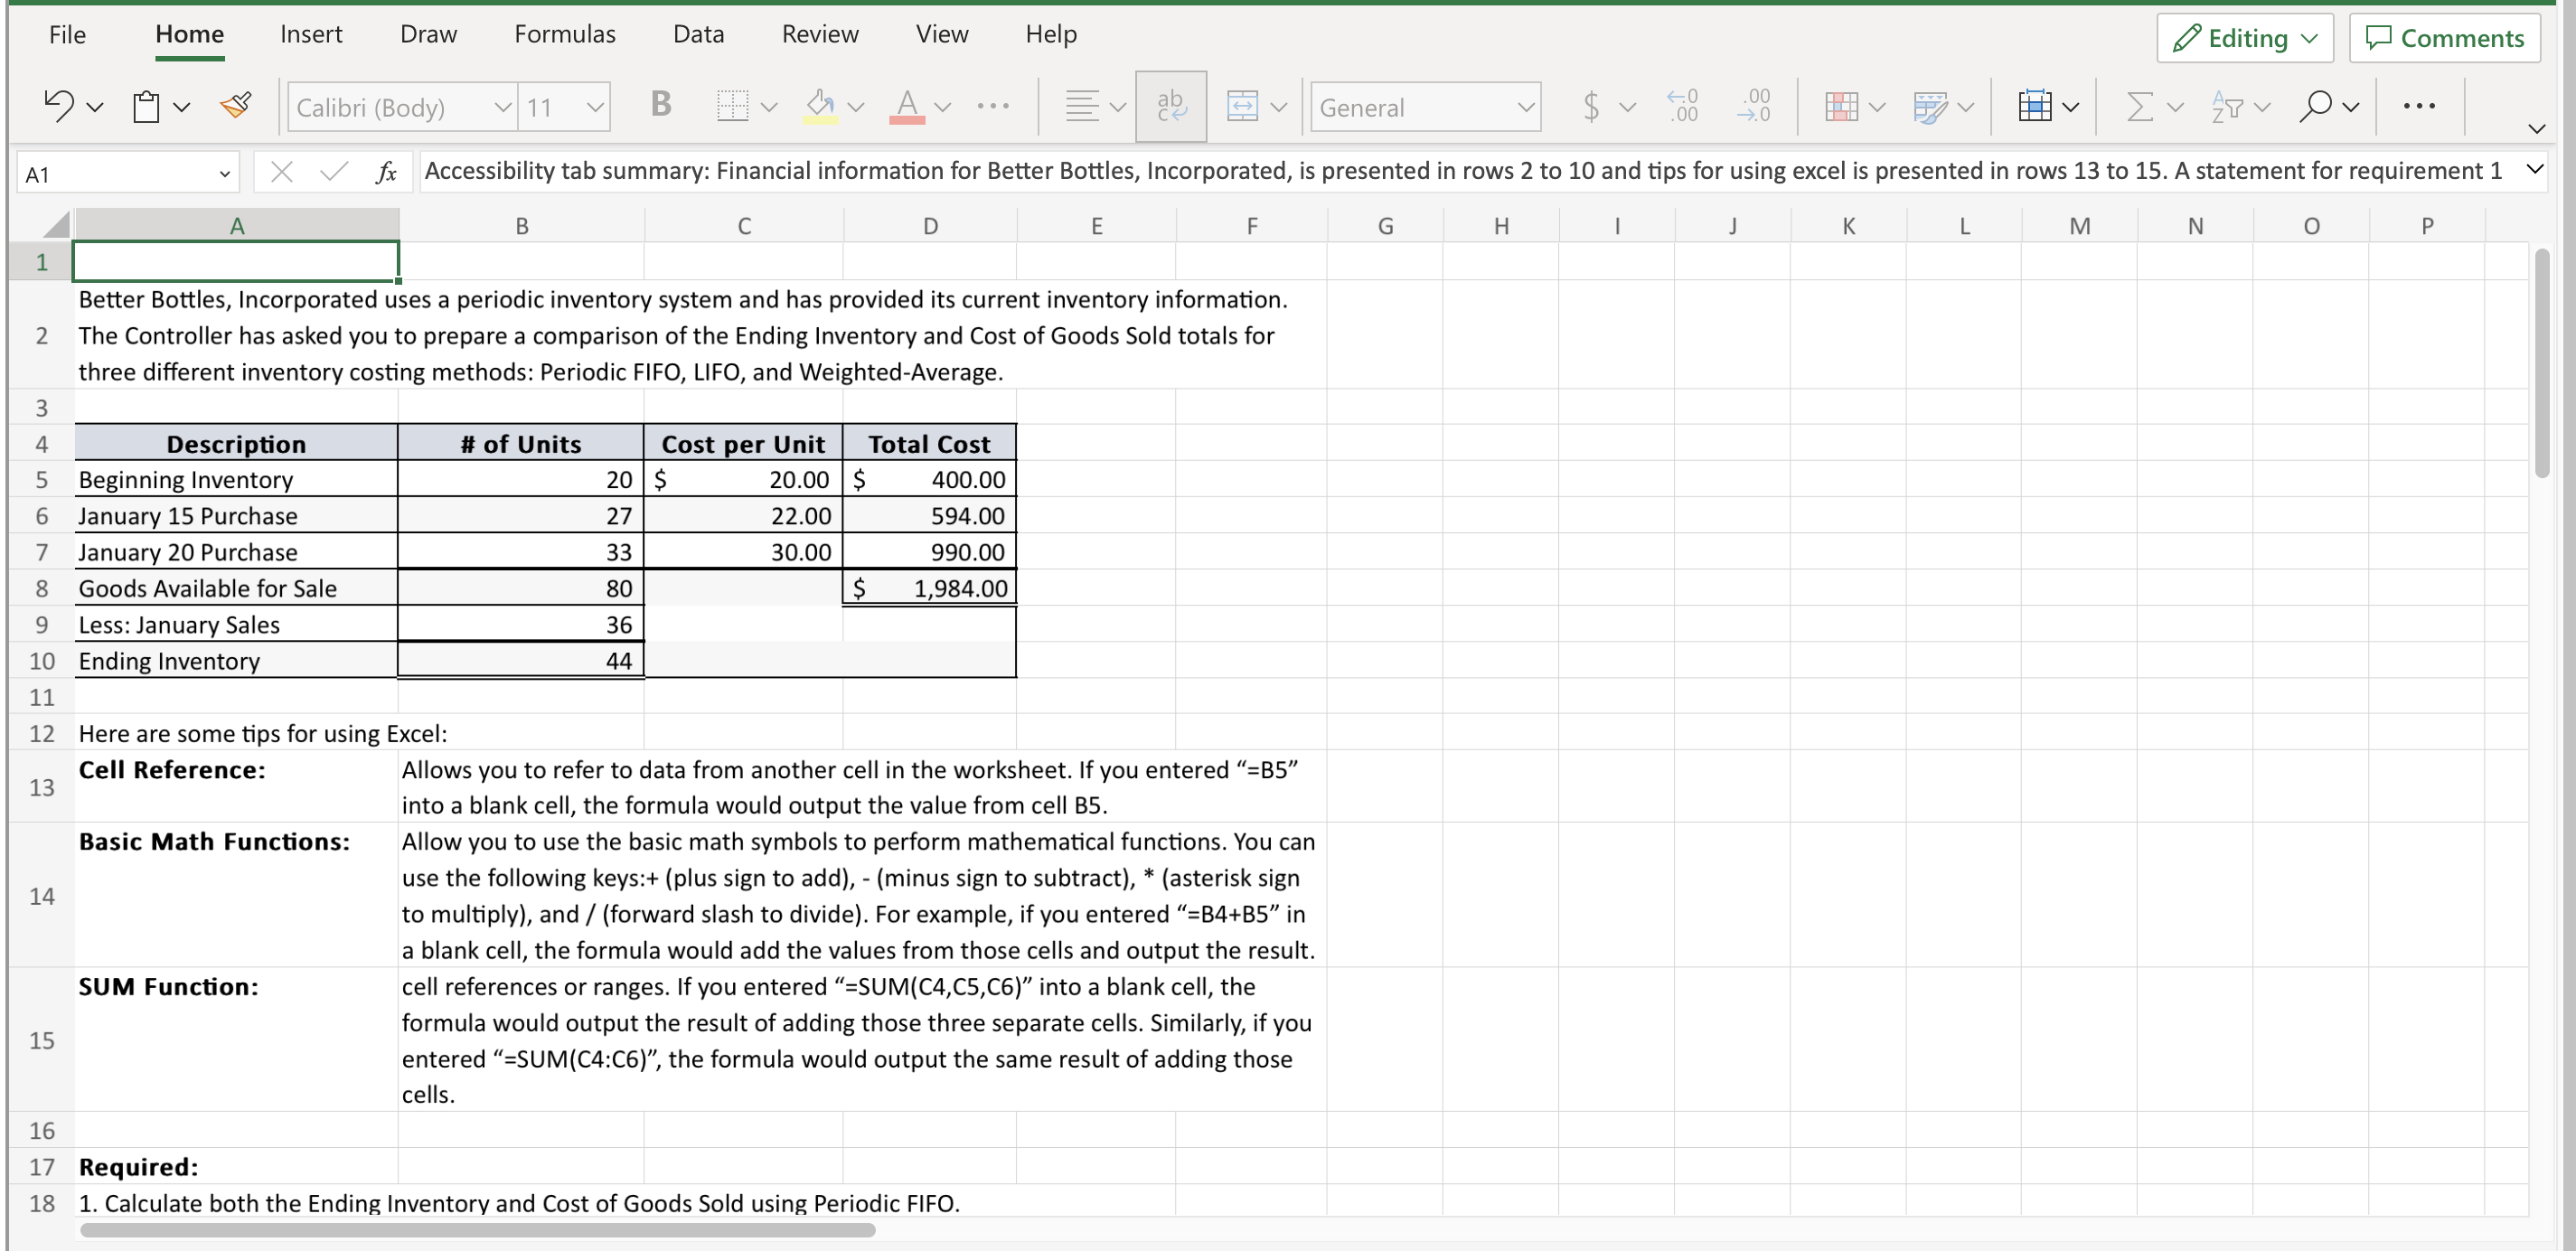Viewport: 2576px width, 1251px height.
Task: Switch to the Formulas ribbon tab
Action: 565,34
